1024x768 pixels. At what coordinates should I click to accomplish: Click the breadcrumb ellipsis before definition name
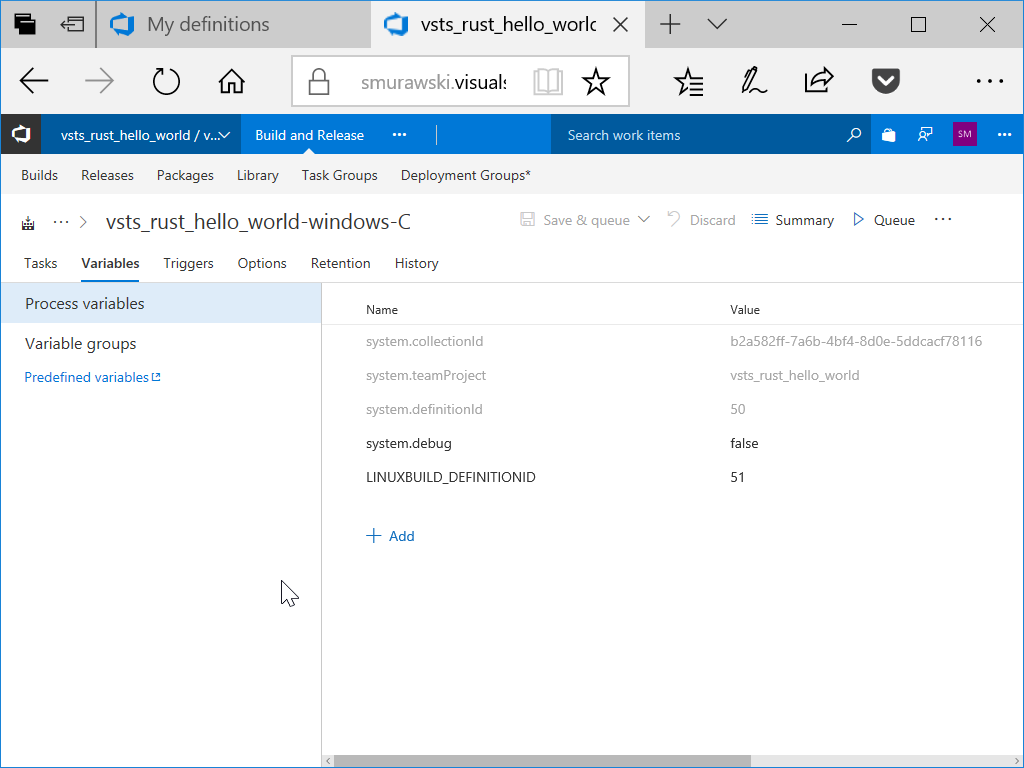click(61, 222)
